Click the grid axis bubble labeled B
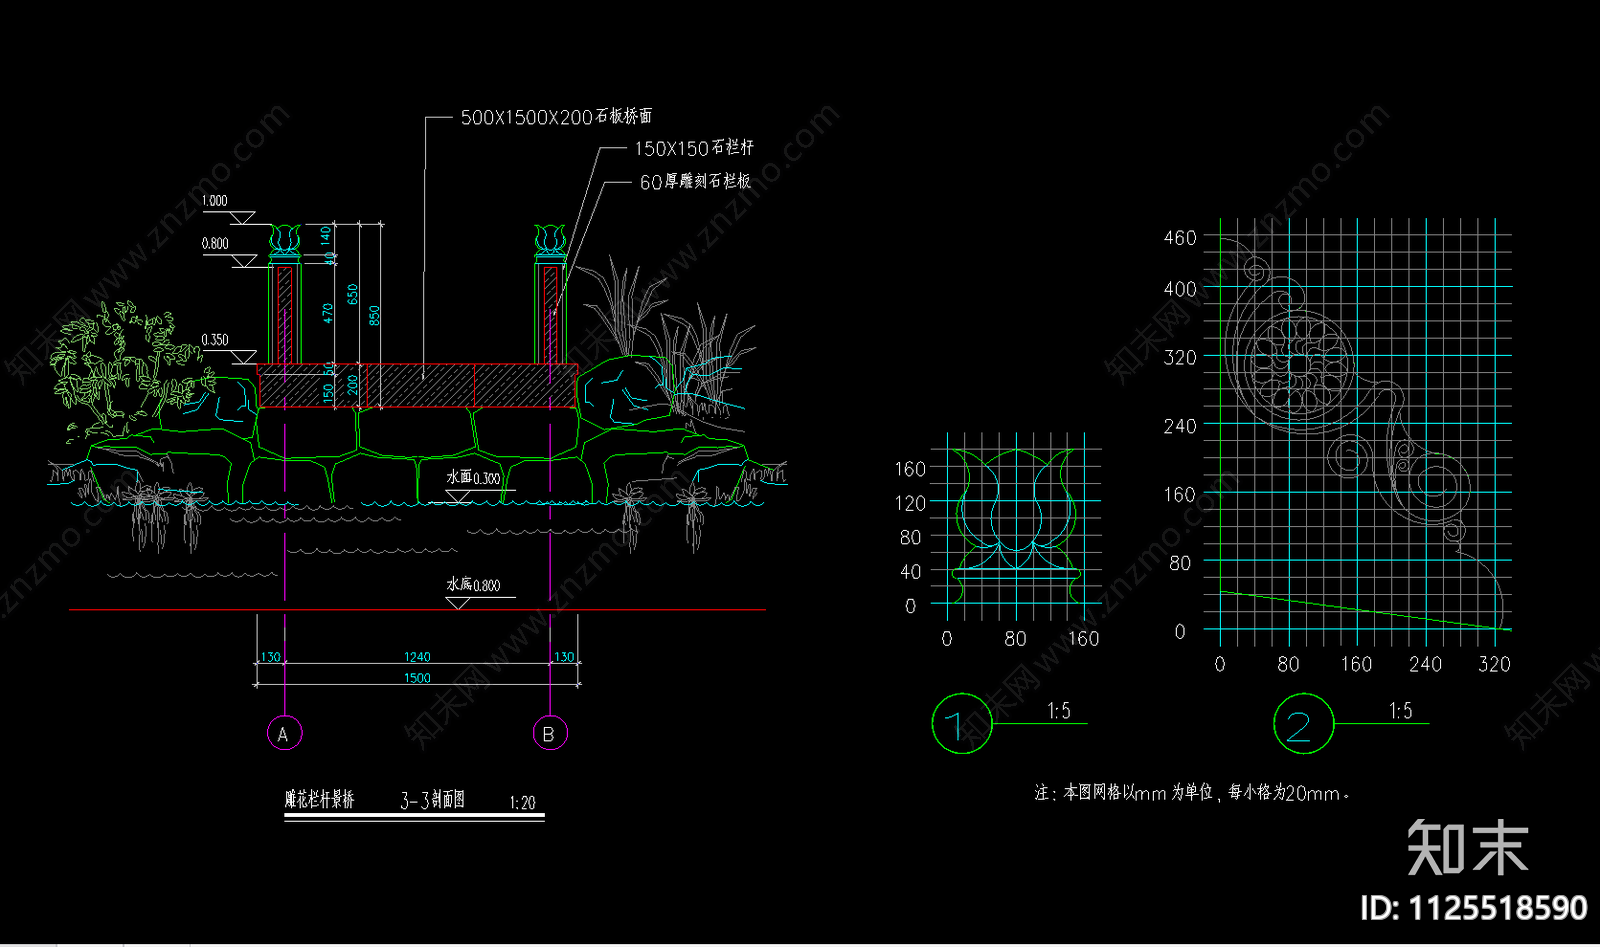Image resolution: width=1600 pixels, height=947 pixels. tap(549, 733)
